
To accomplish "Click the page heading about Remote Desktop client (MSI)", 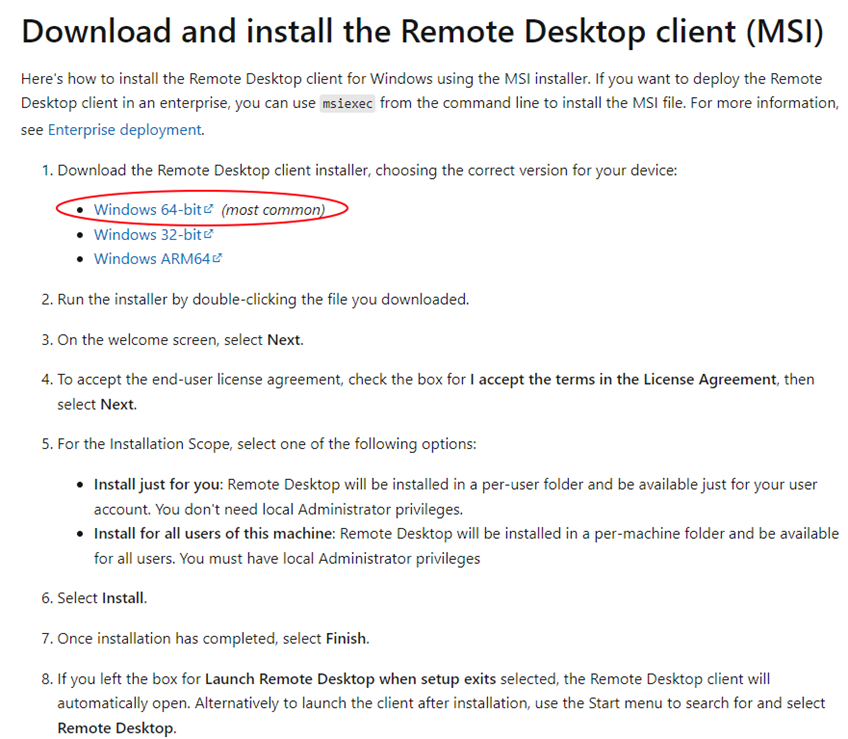I will pos(422,31).
